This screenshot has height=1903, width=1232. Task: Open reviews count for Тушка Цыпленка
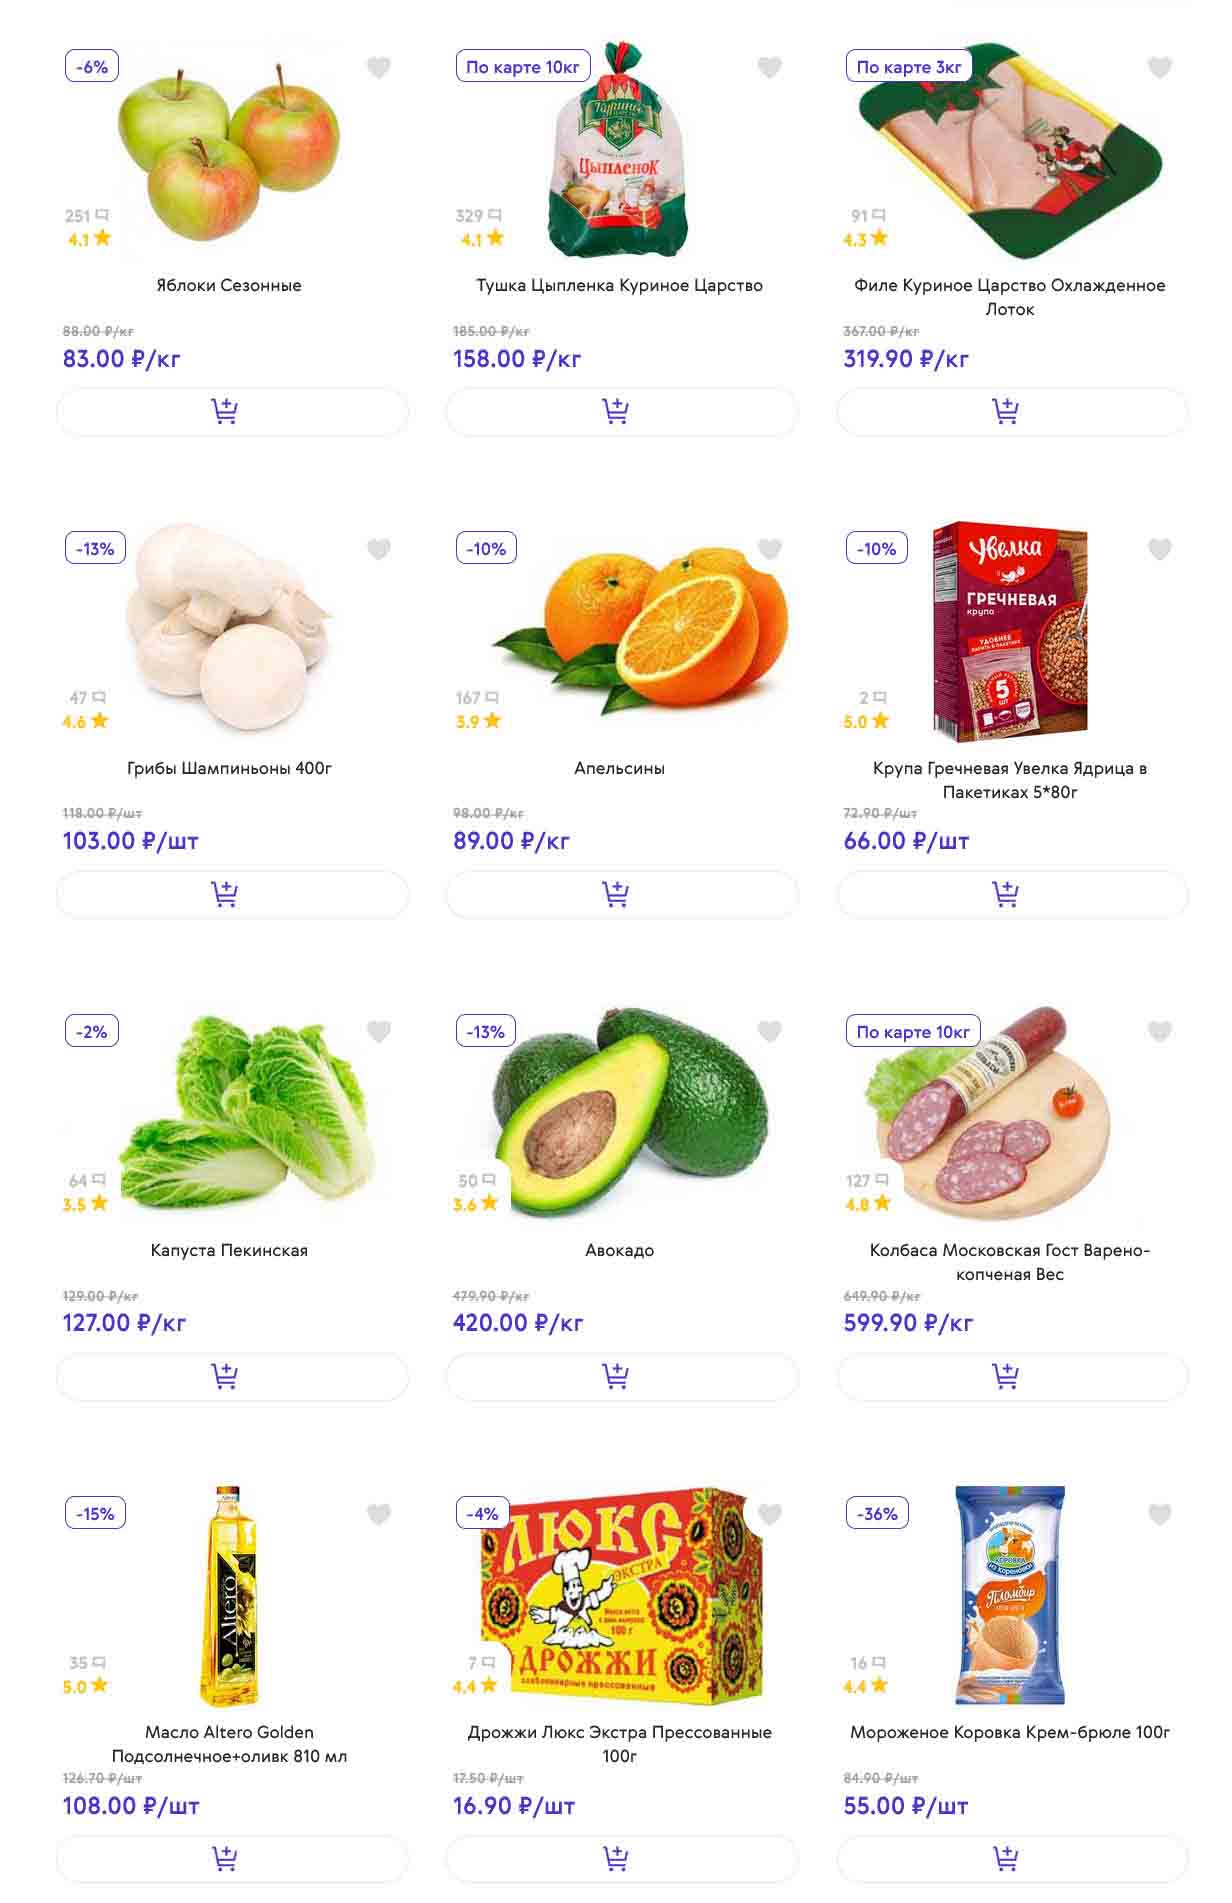(478, 216)
